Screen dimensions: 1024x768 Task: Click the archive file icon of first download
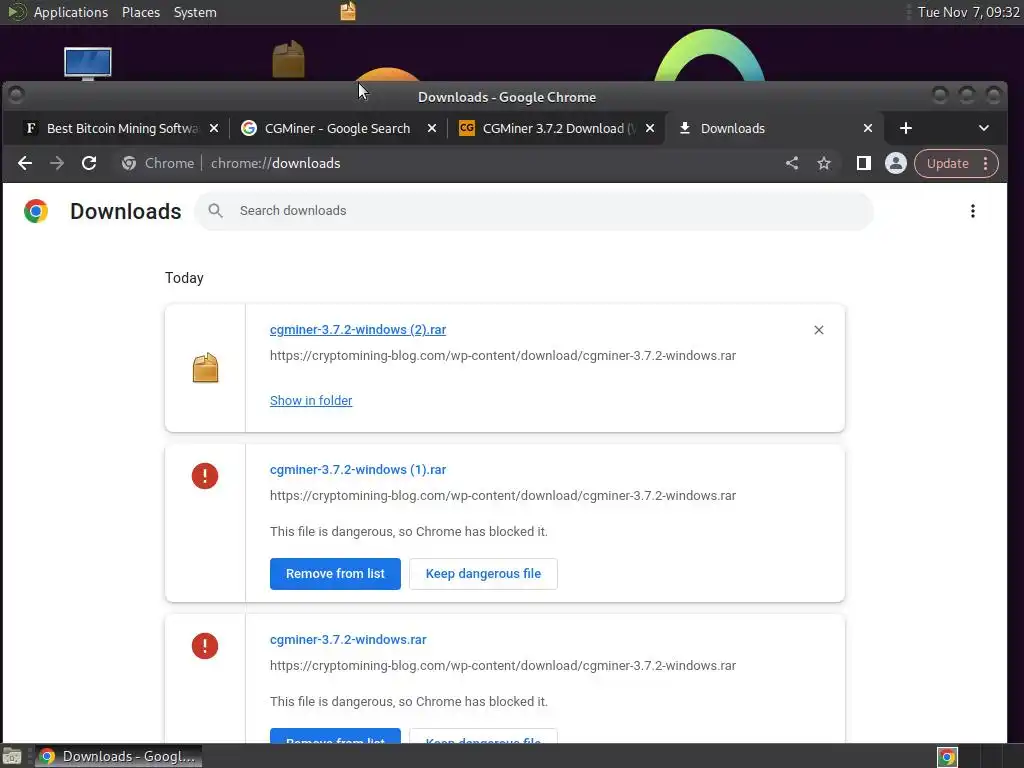coord(205,368)
